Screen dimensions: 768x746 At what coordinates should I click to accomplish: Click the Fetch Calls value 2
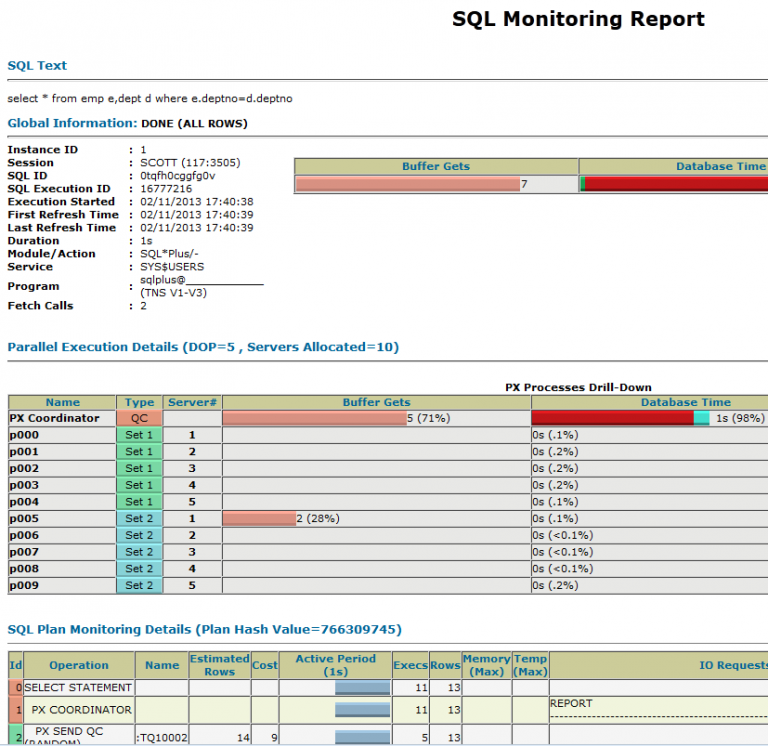click(143, 306)
